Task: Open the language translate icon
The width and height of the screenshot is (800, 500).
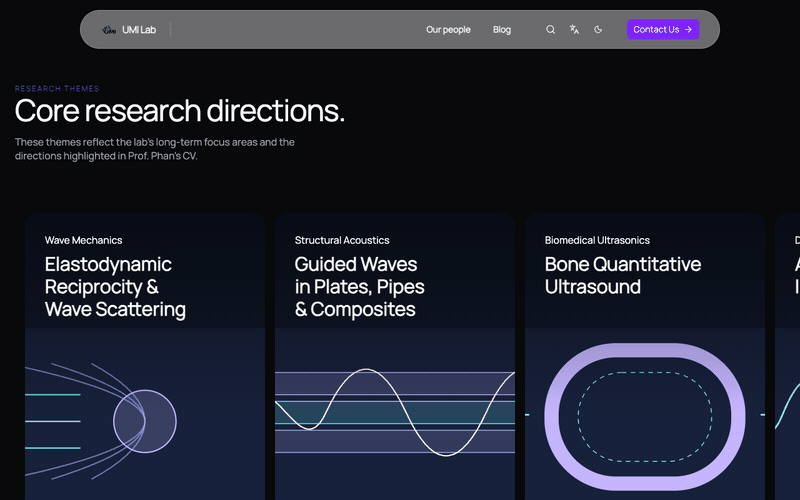Action: (574, 30)
